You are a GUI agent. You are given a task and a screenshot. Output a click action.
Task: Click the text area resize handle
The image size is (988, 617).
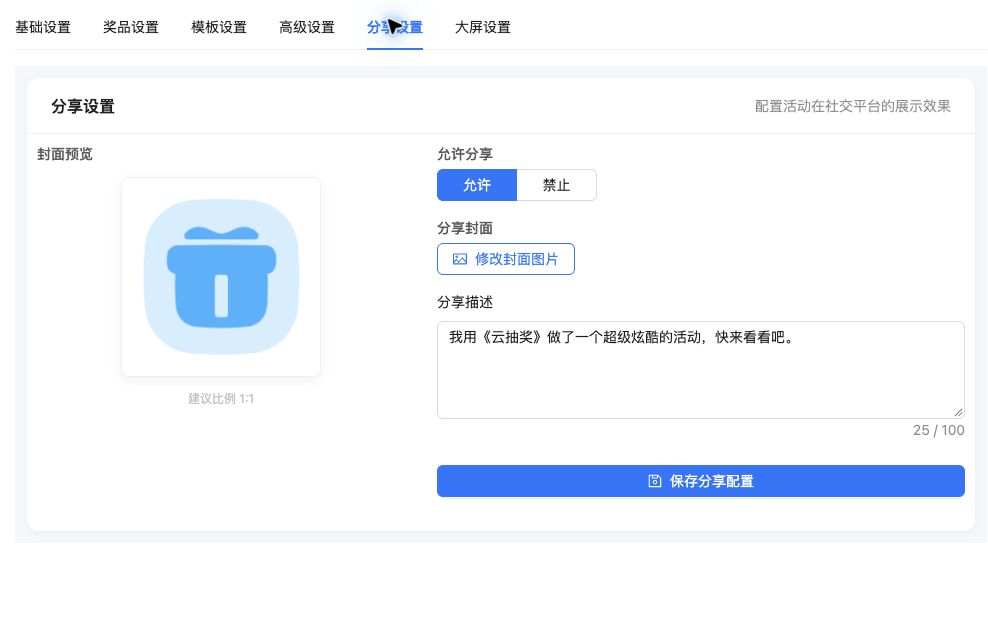coord(958,412)
